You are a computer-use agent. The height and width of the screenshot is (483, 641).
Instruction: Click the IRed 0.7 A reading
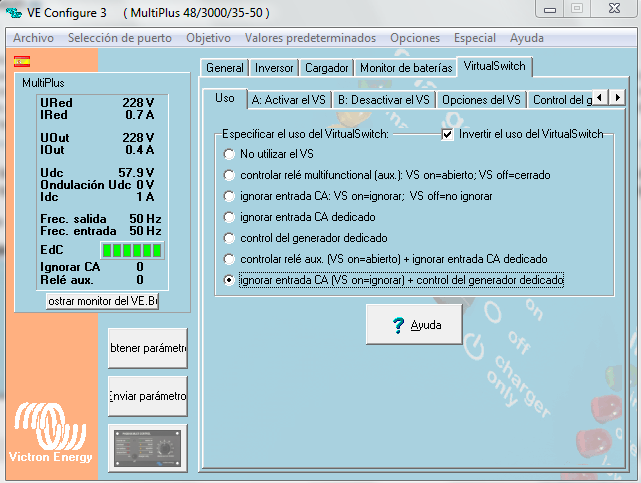(97, 115)
